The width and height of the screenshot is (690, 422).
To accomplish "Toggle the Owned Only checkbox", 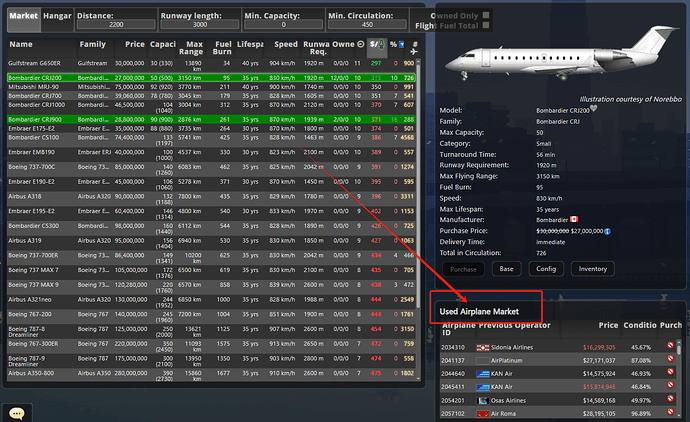I will tap(486, 15).
